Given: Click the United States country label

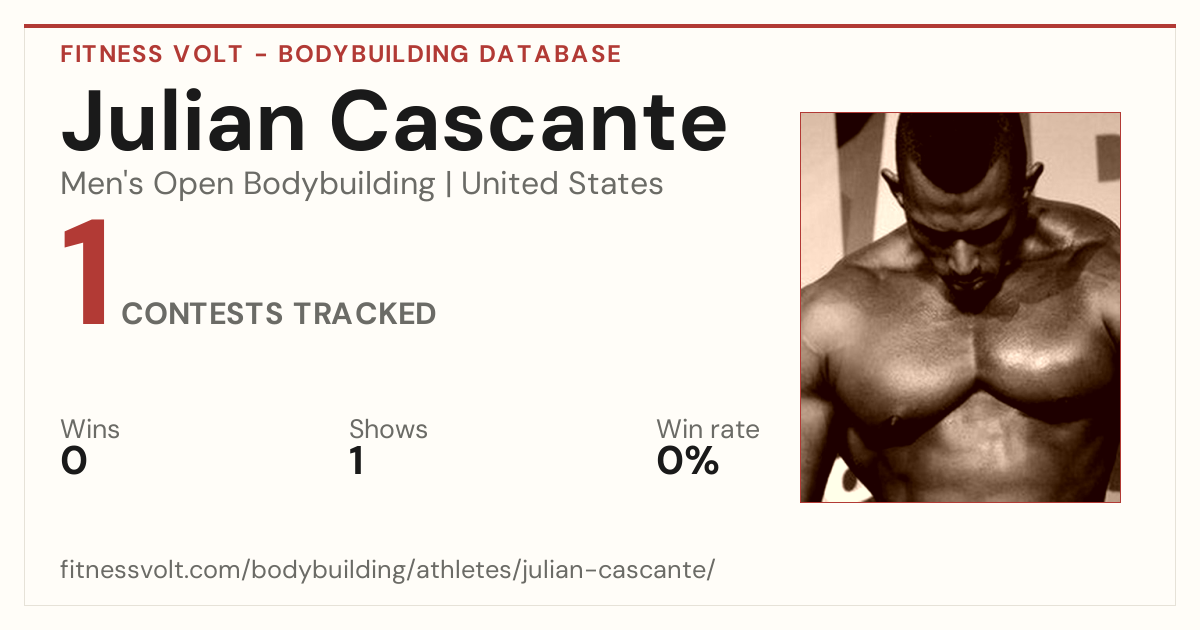Looking at the screenshot, I should pos(562,184).
